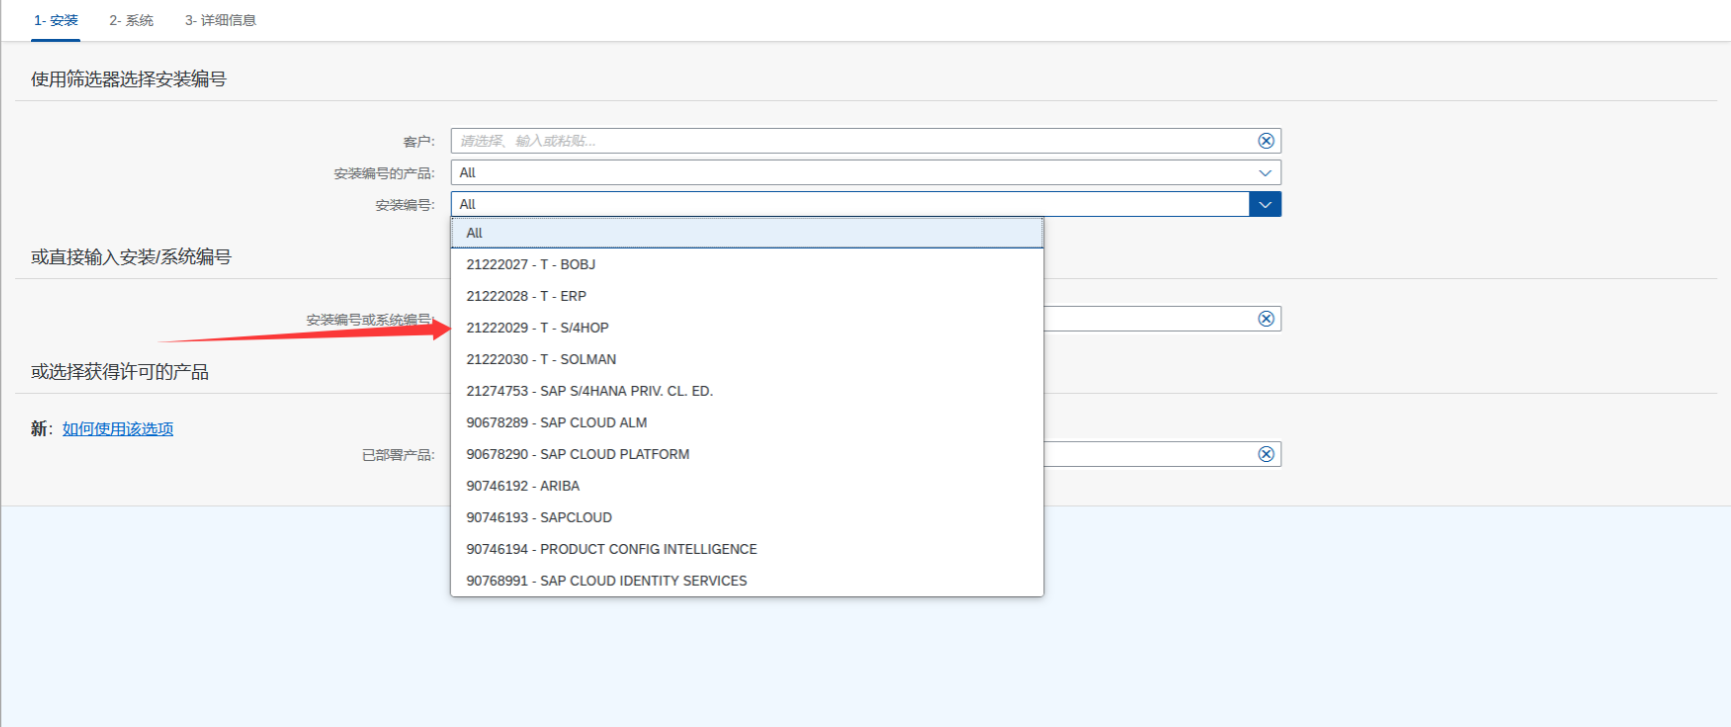
Task: Open the 3- 详细信息 tab
Action: (x=220, y=20)
